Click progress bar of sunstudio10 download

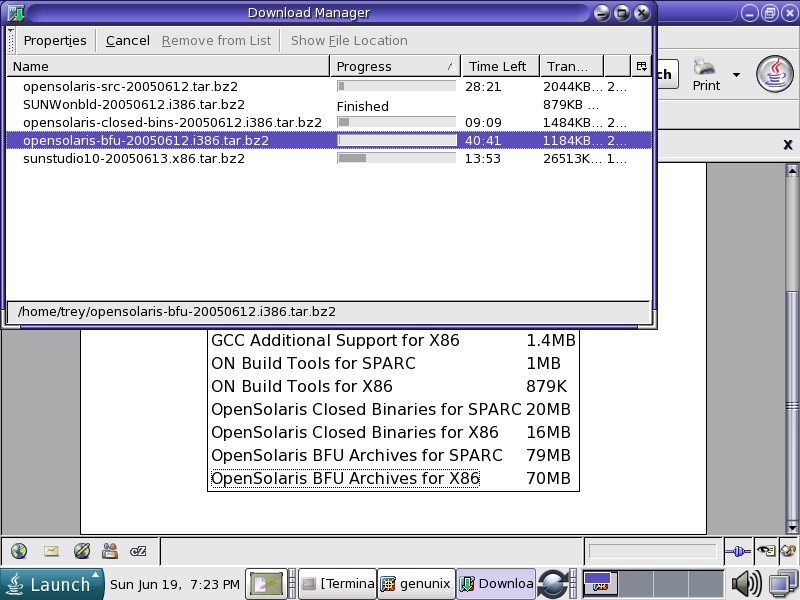pyautogui.click(x=396, y=158)
